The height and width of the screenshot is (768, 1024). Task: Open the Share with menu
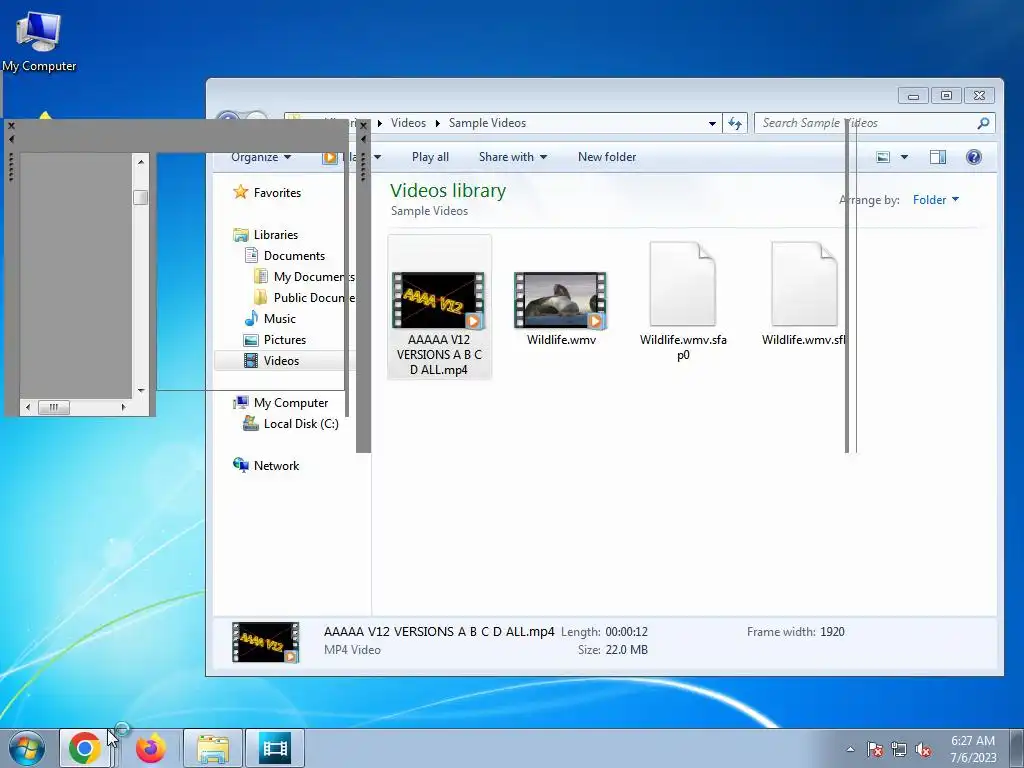513,157
